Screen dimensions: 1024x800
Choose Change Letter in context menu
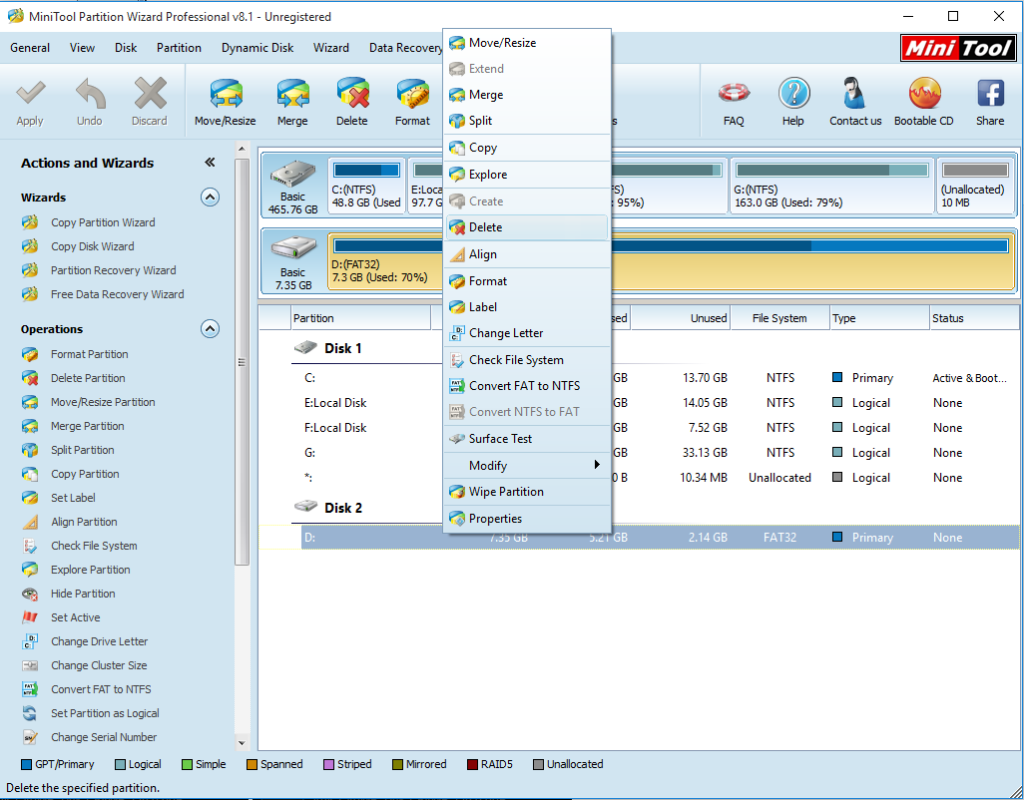(527, 333)
